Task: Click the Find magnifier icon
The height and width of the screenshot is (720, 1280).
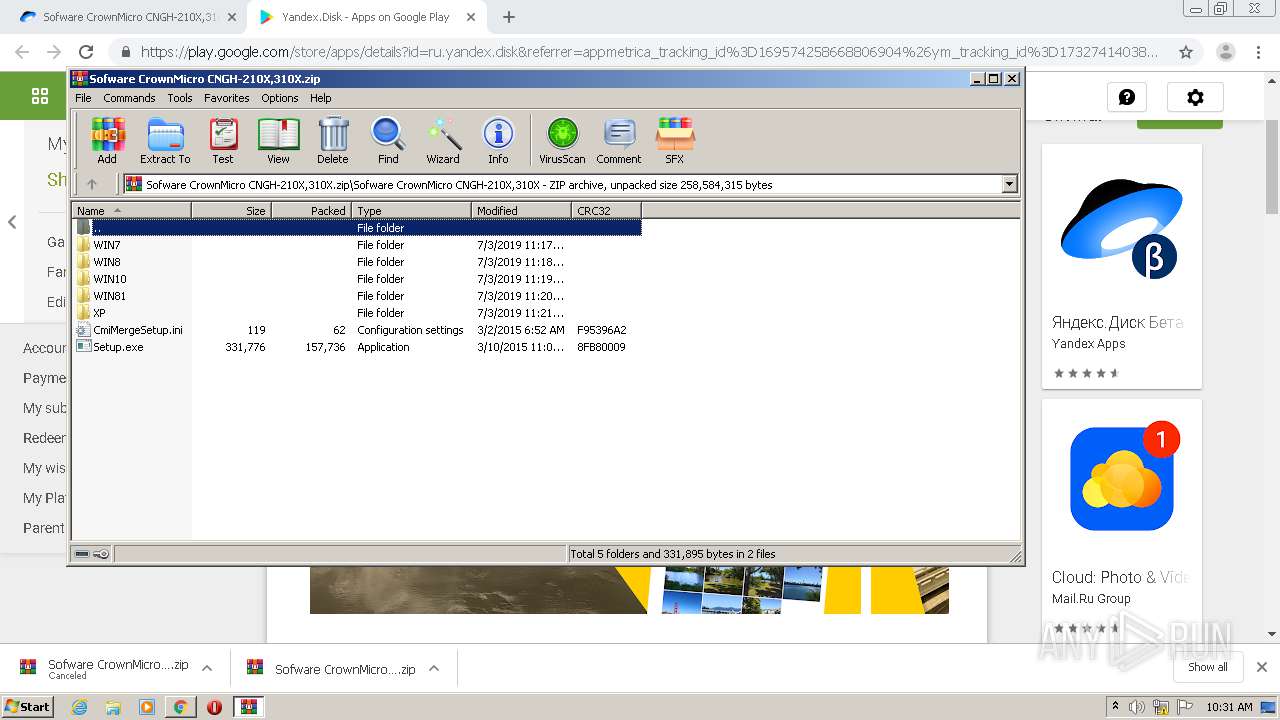Action: 388,140
